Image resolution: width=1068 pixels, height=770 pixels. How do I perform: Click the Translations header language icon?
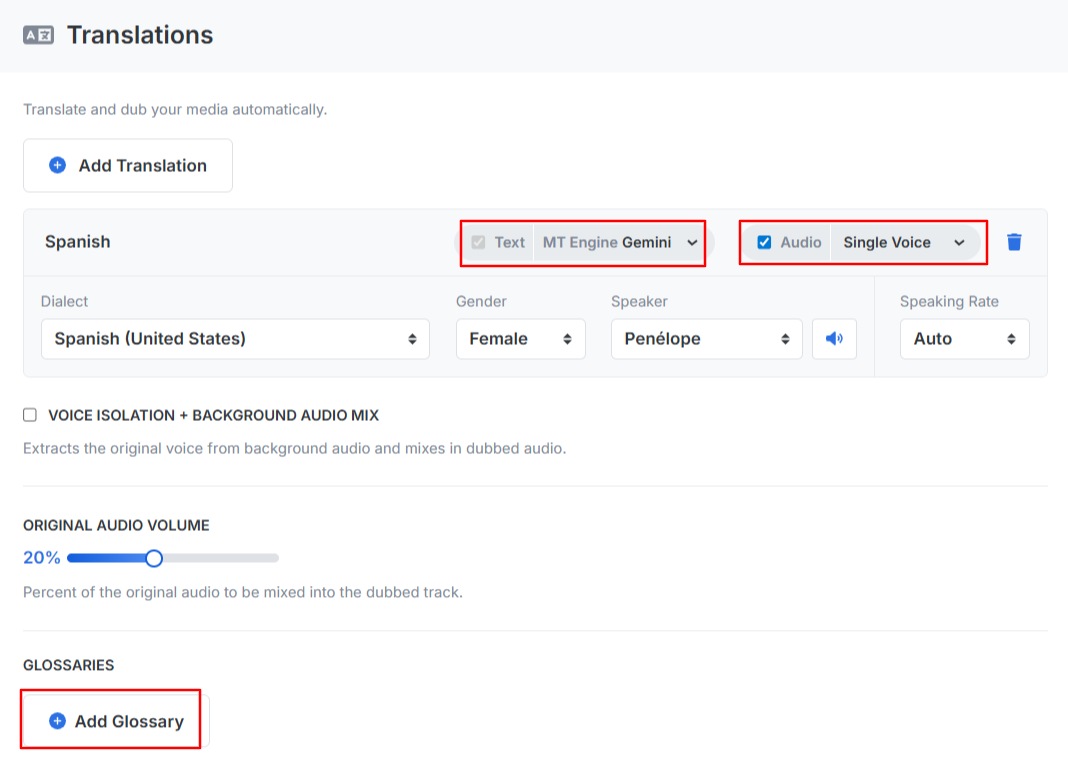coord(38,35)
